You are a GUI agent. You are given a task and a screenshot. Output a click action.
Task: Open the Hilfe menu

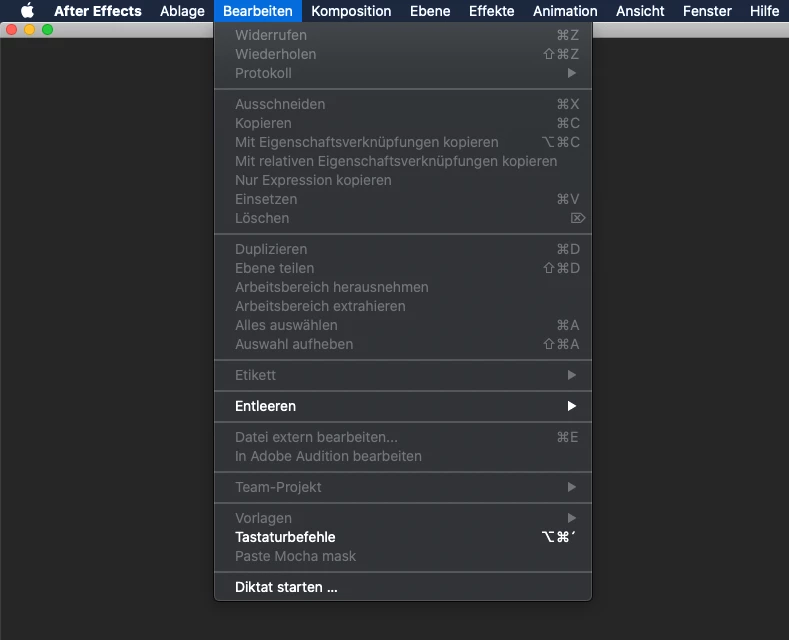[x=764, y=11]
